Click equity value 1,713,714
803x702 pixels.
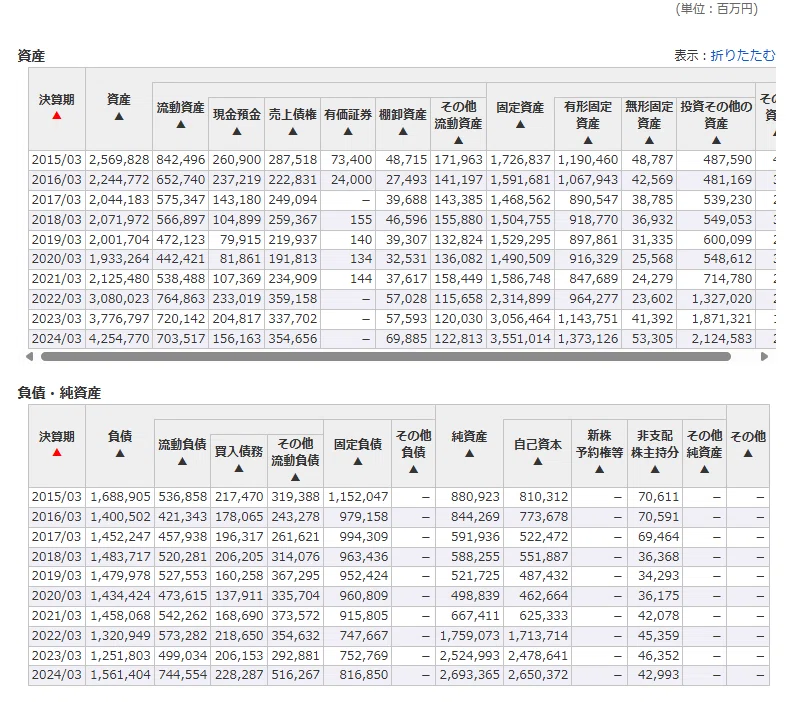coord(538,635)
